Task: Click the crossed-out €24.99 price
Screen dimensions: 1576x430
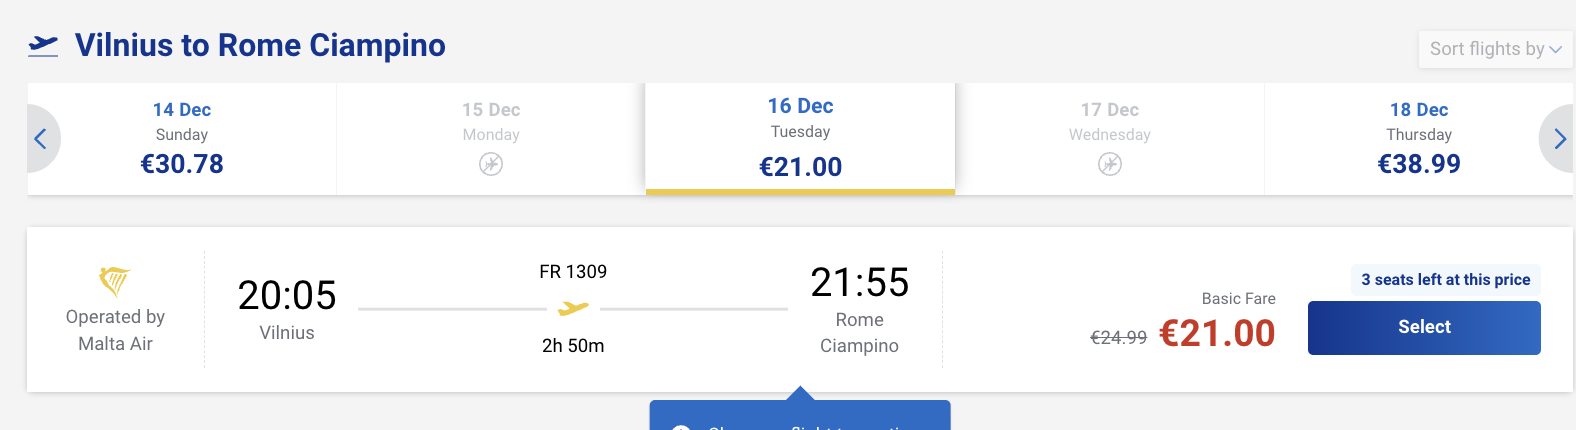Action: (1118, 338)
